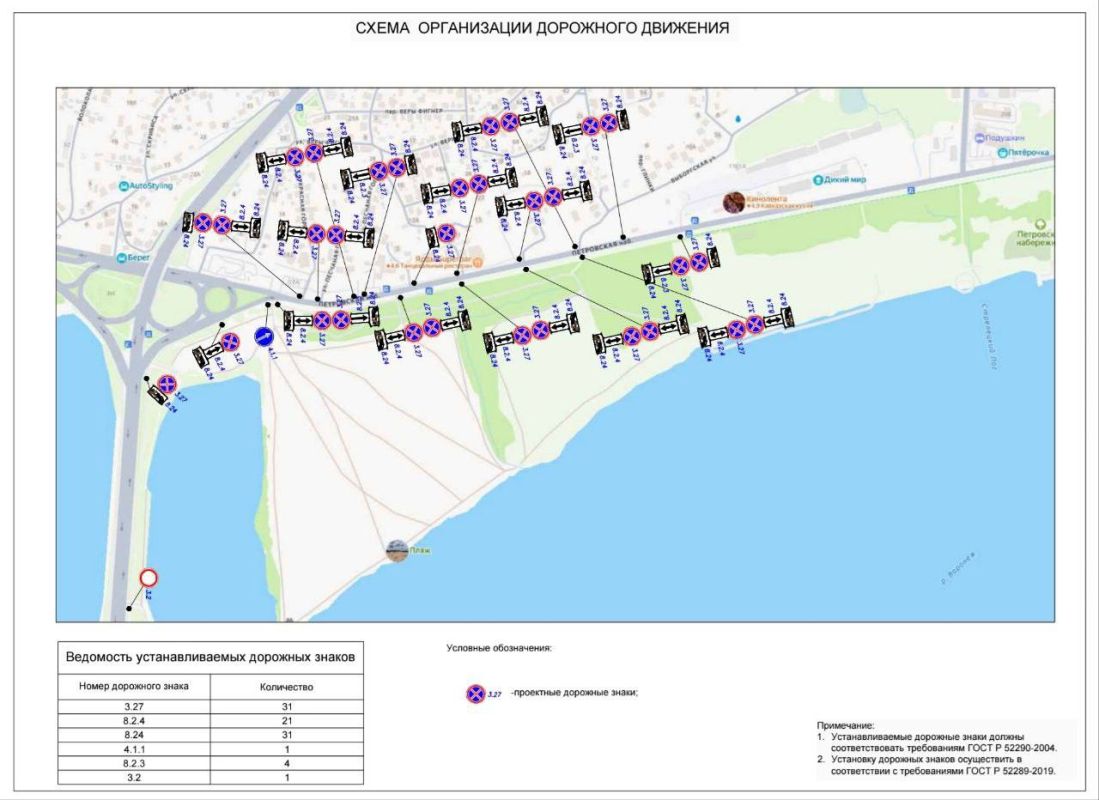Click the blue 4.1.1 straight-ahead sign
The width and height of the screenshot is (1099, 800).
[263, 337]
